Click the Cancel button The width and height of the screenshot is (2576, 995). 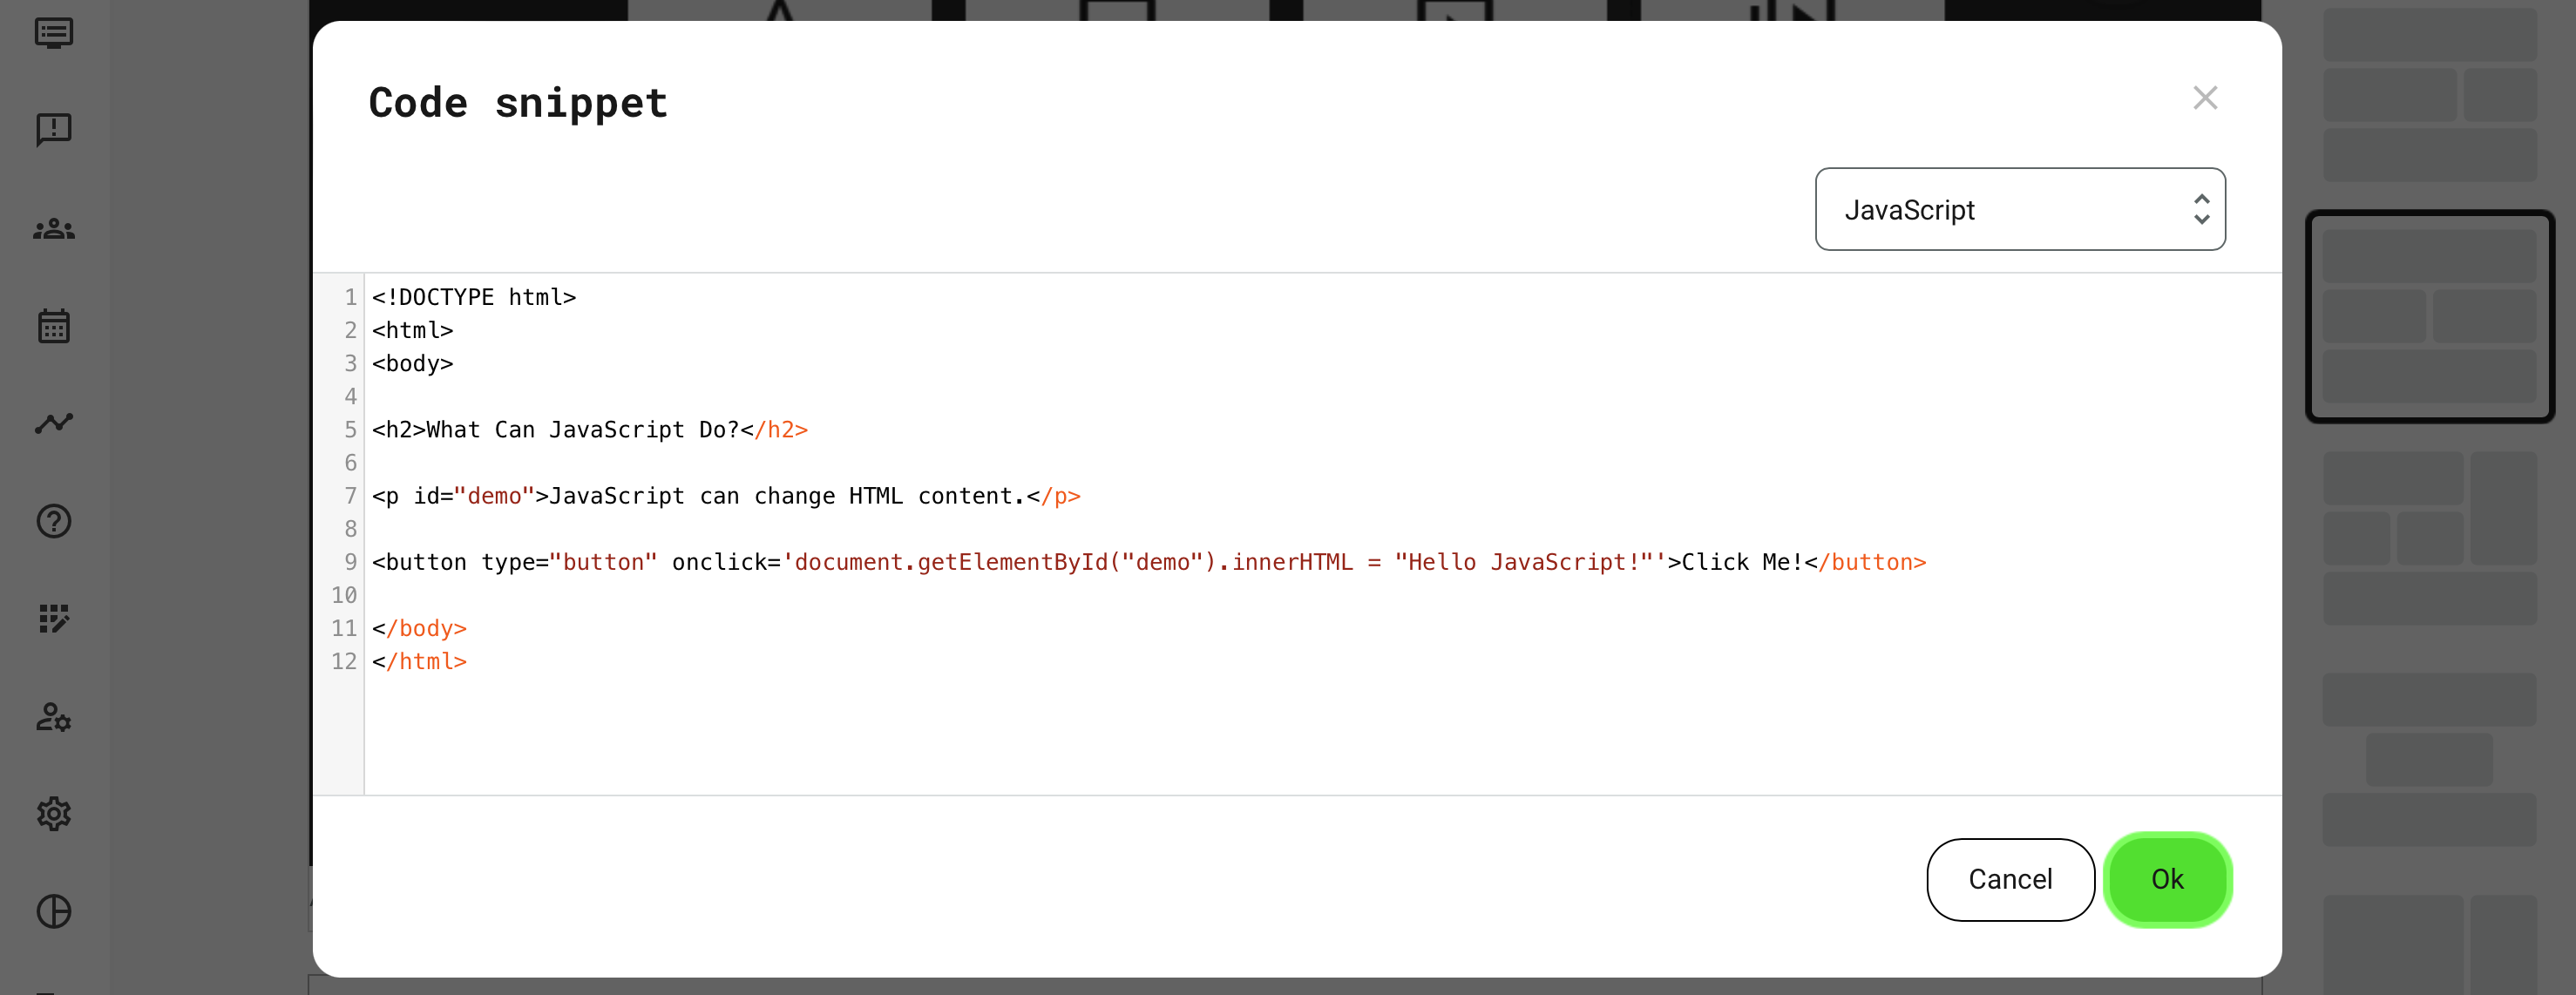(2009, 879)
